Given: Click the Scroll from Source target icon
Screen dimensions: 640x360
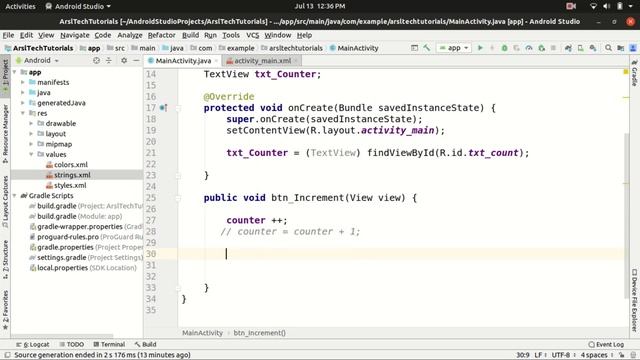Looking at the screenshot, I should coord(96,60).
